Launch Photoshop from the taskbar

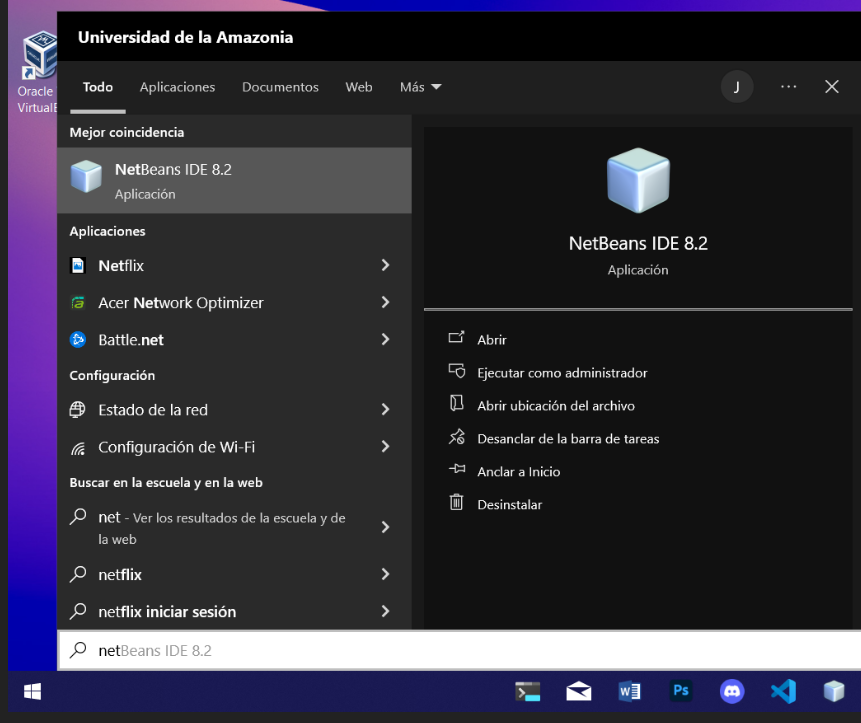(681, 691)
